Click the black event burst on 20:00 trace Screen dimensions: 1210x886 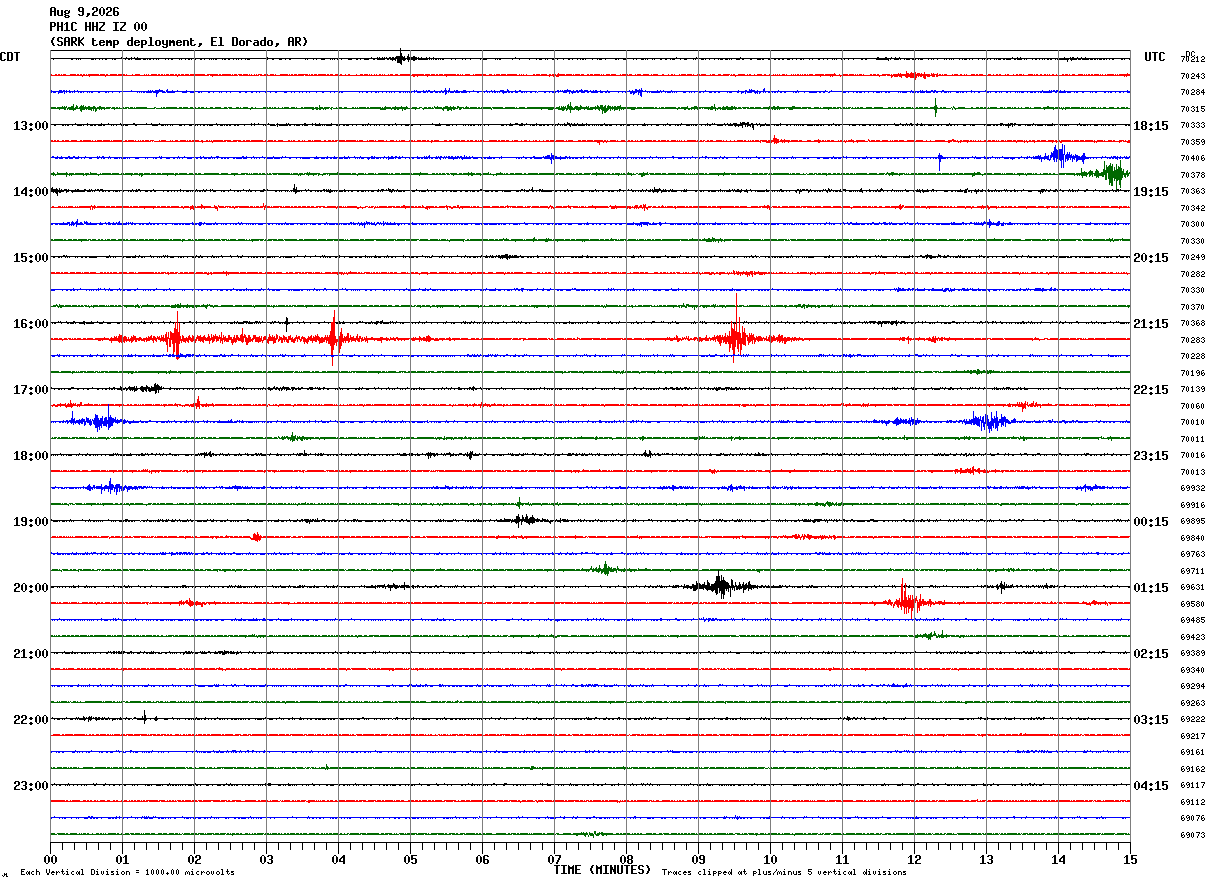[720, 586]
